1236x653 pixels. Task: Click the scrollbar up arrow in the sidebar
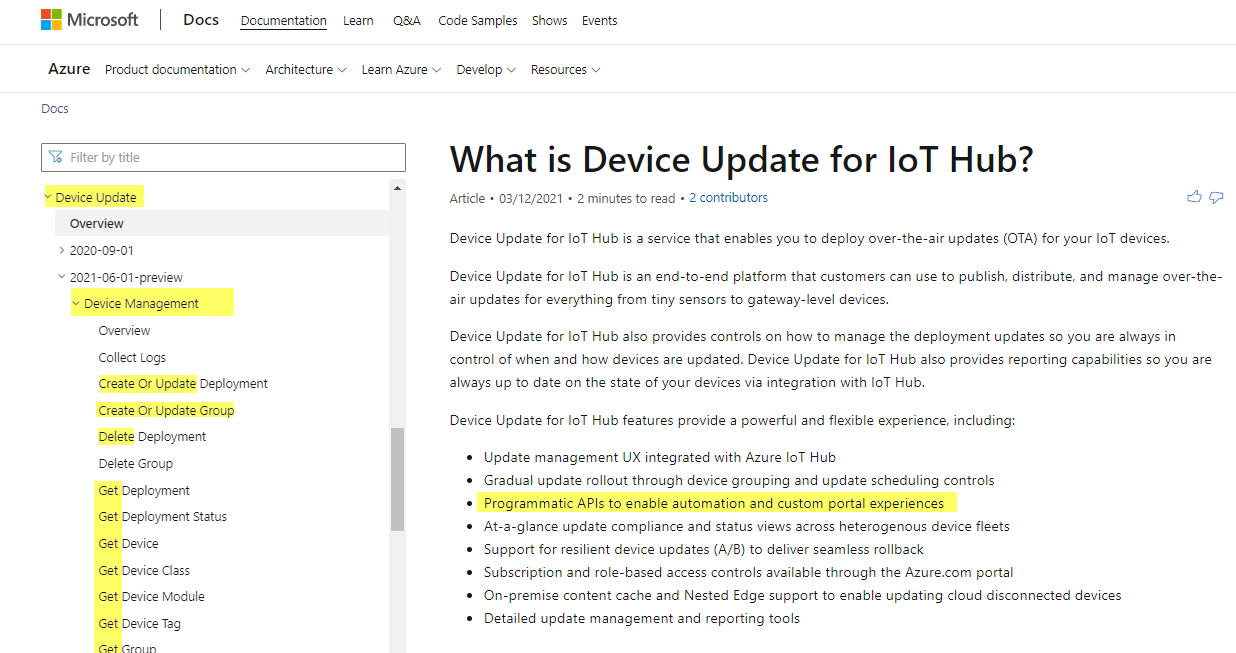coord(397,188)
